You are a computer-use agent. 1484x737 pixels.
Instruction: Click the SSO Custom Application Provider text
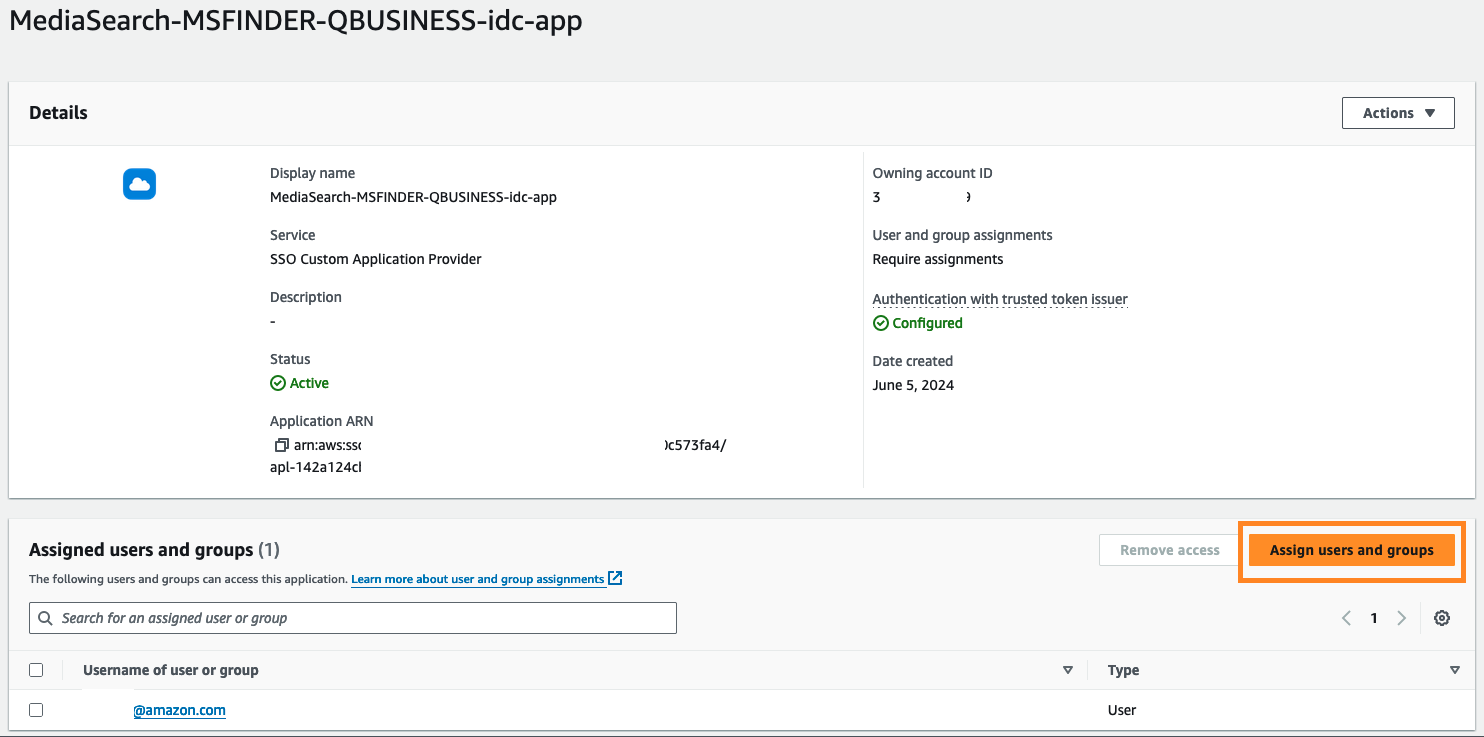(376, 259)
